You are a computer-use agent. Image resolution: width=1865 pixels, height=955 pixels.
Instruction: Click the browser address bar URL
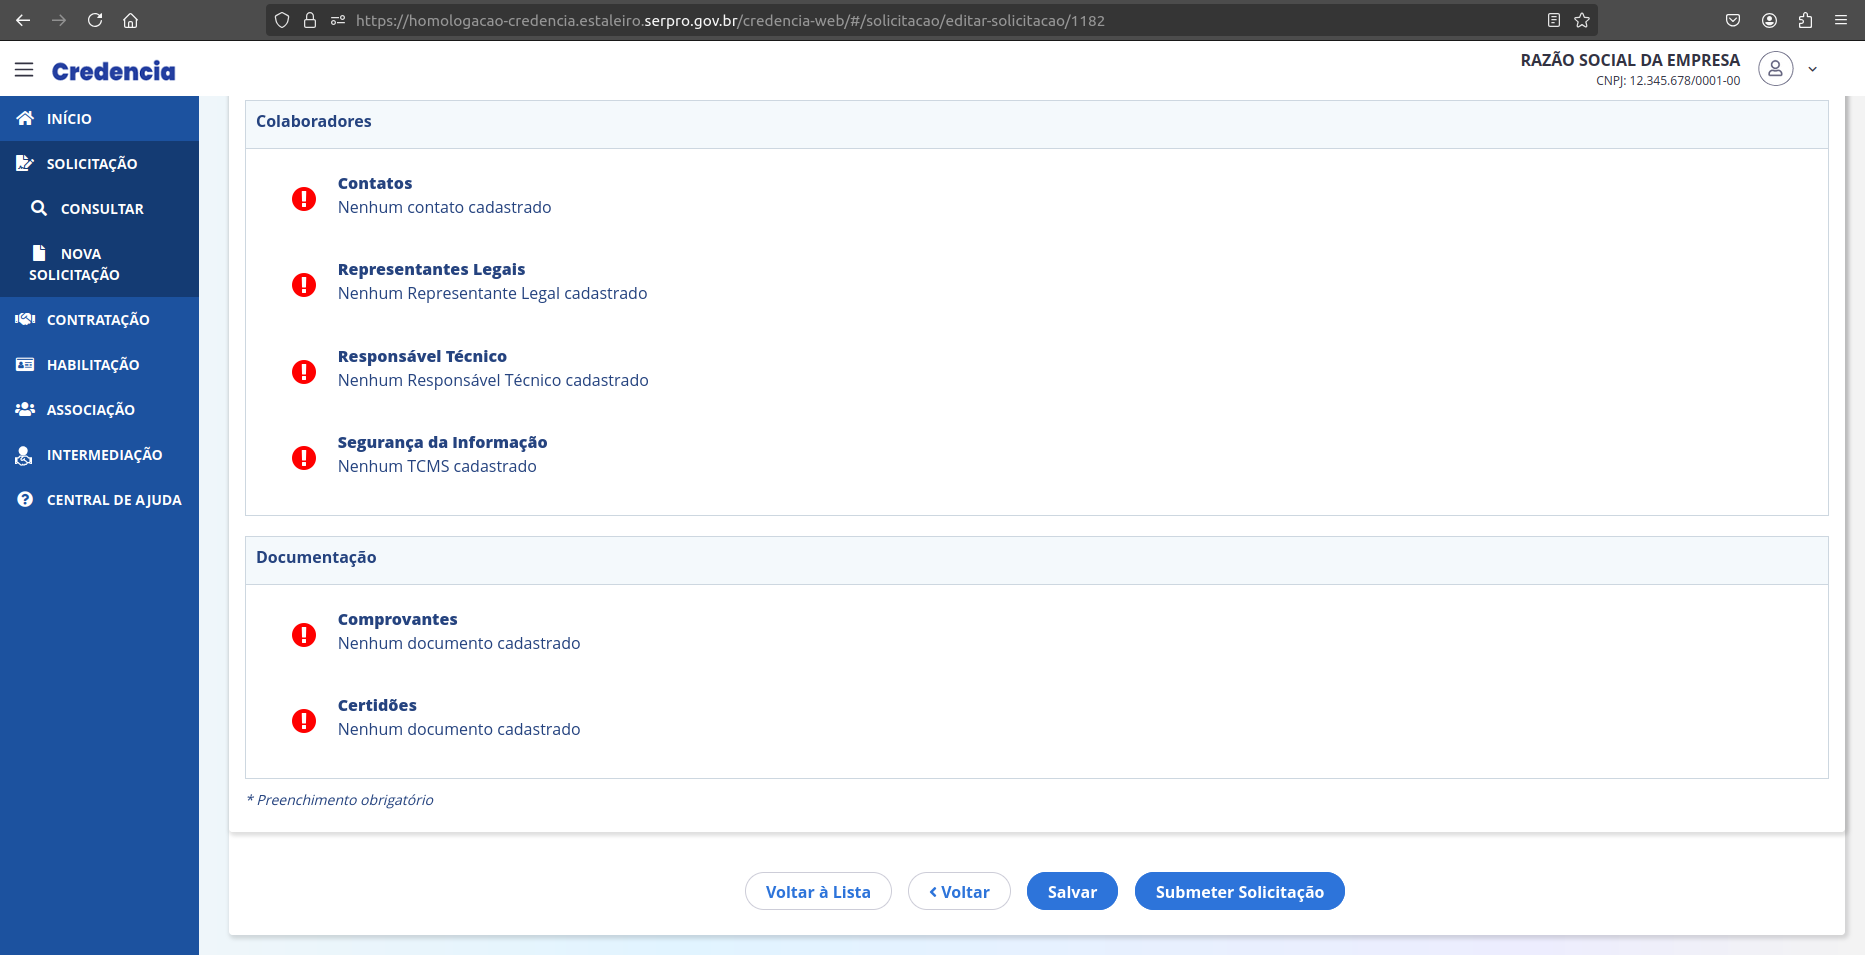(730, 20)
